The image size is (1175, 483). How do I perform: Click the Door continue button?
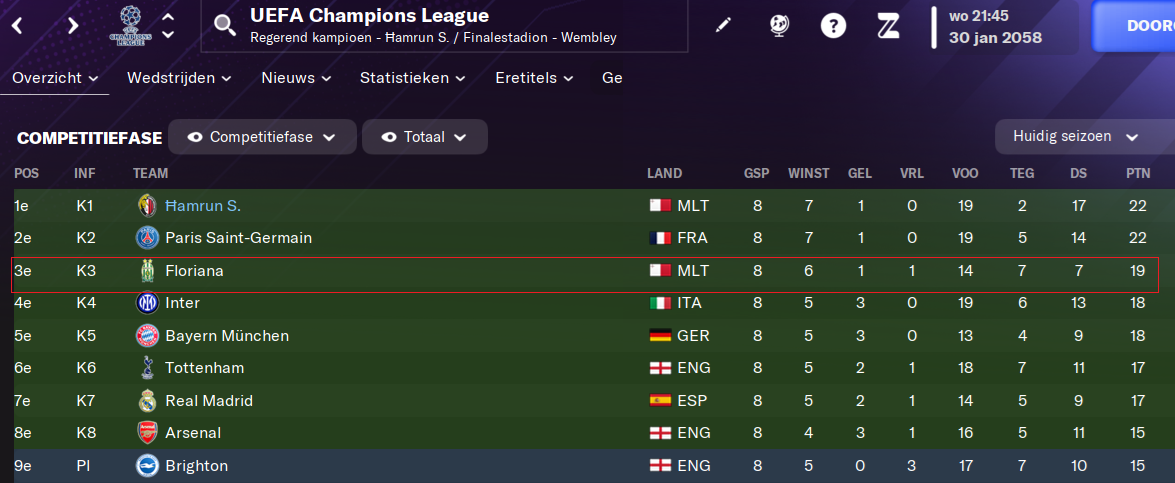[1133, 26]
